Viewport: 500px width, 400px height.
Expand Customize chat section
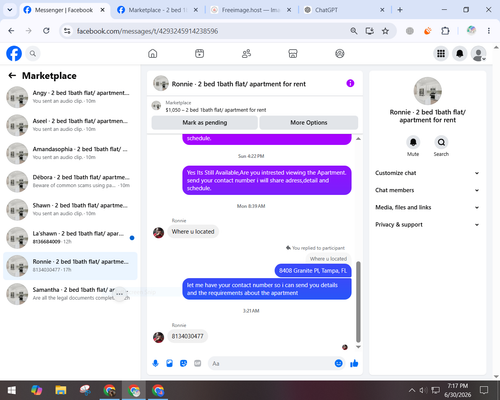tap(427, 173)
